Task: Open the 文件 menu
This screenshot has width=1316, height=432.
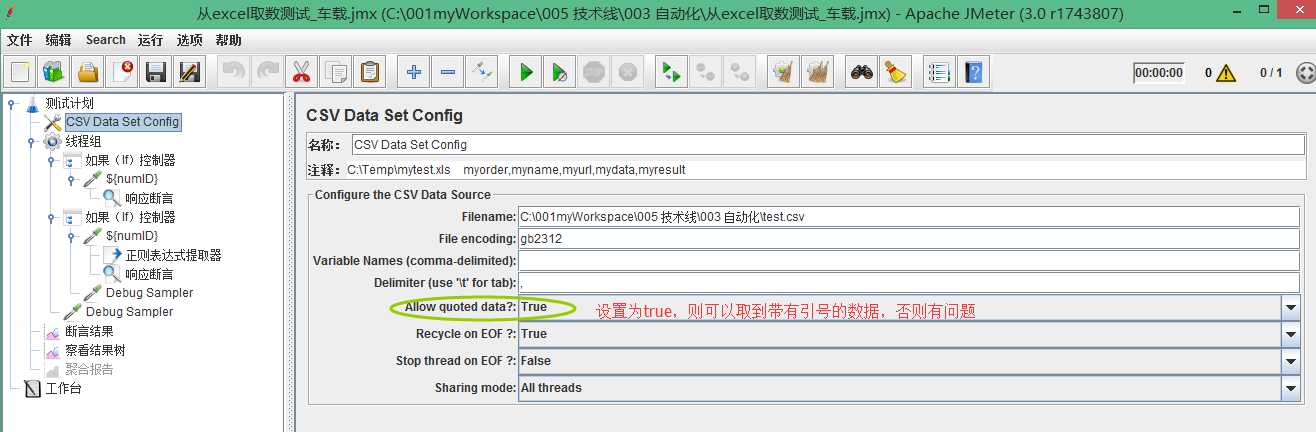Action: 20,40
